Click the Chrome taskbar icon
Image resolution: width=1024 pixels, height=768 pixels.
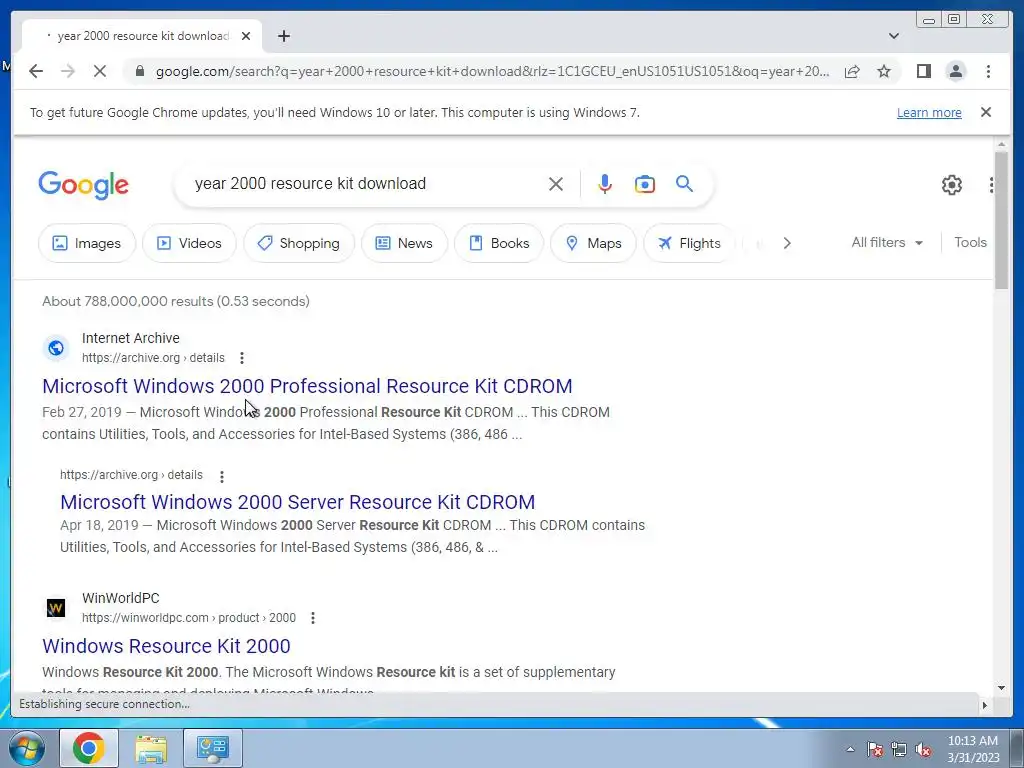[x=89, y=748]
